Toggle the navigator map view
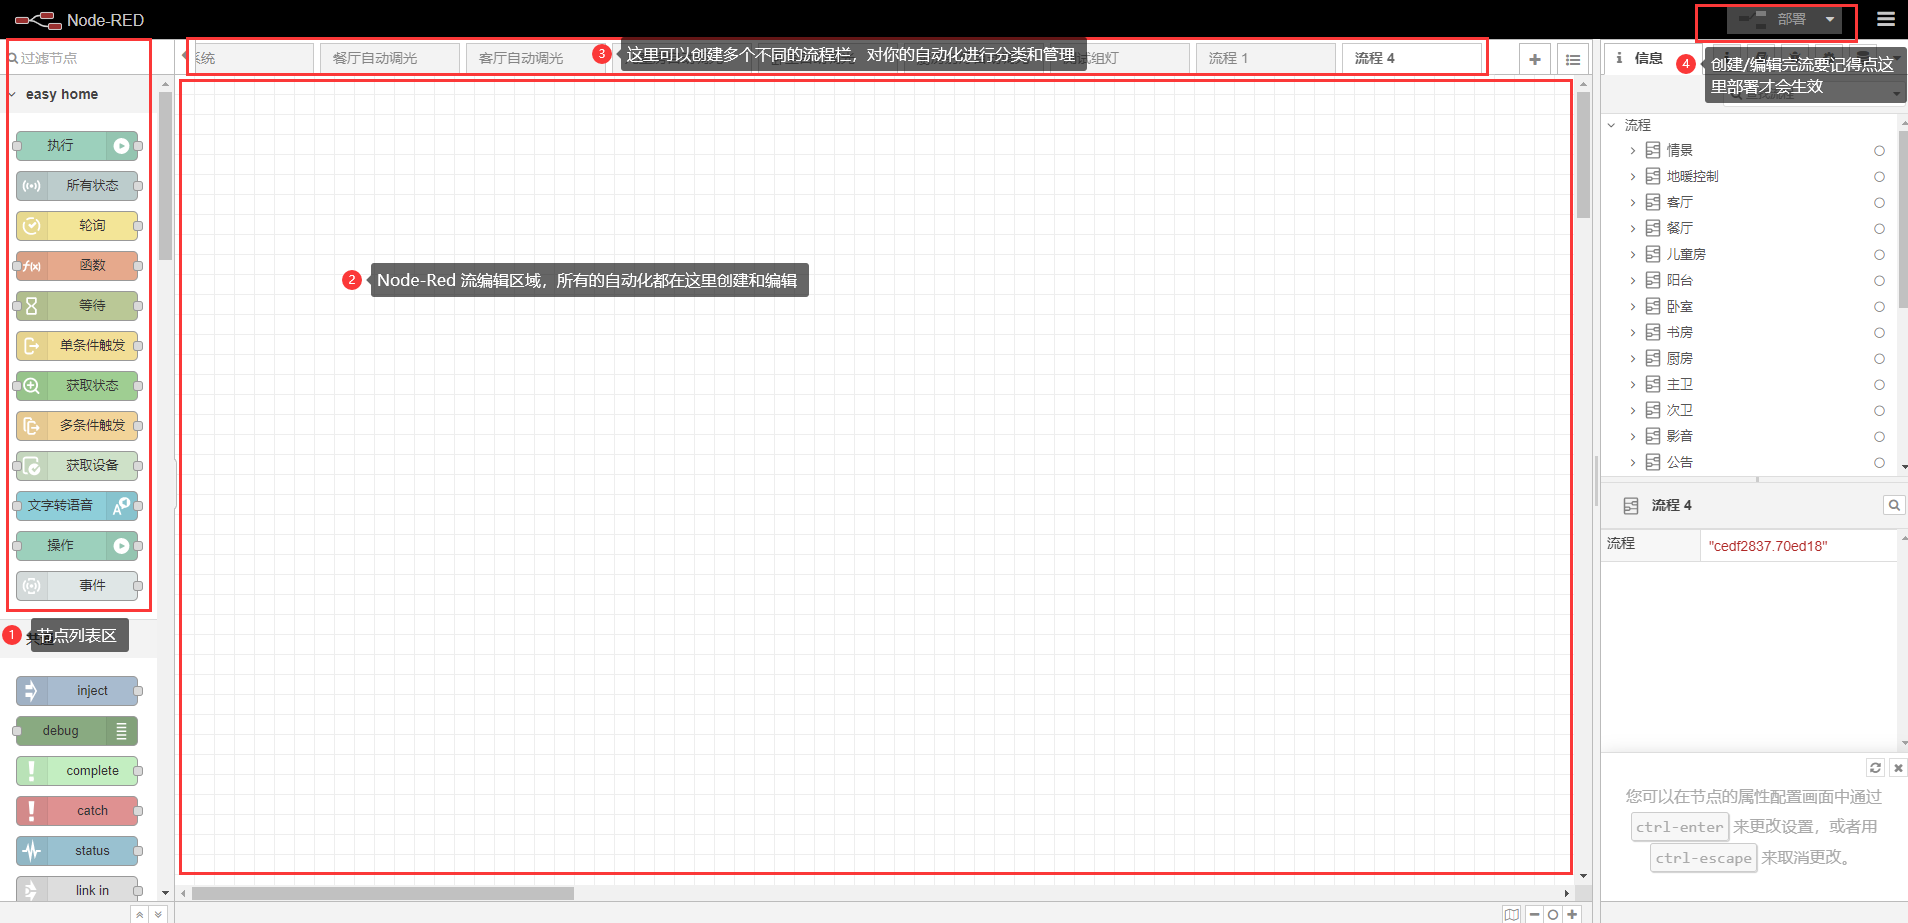 coord(1512,914)
